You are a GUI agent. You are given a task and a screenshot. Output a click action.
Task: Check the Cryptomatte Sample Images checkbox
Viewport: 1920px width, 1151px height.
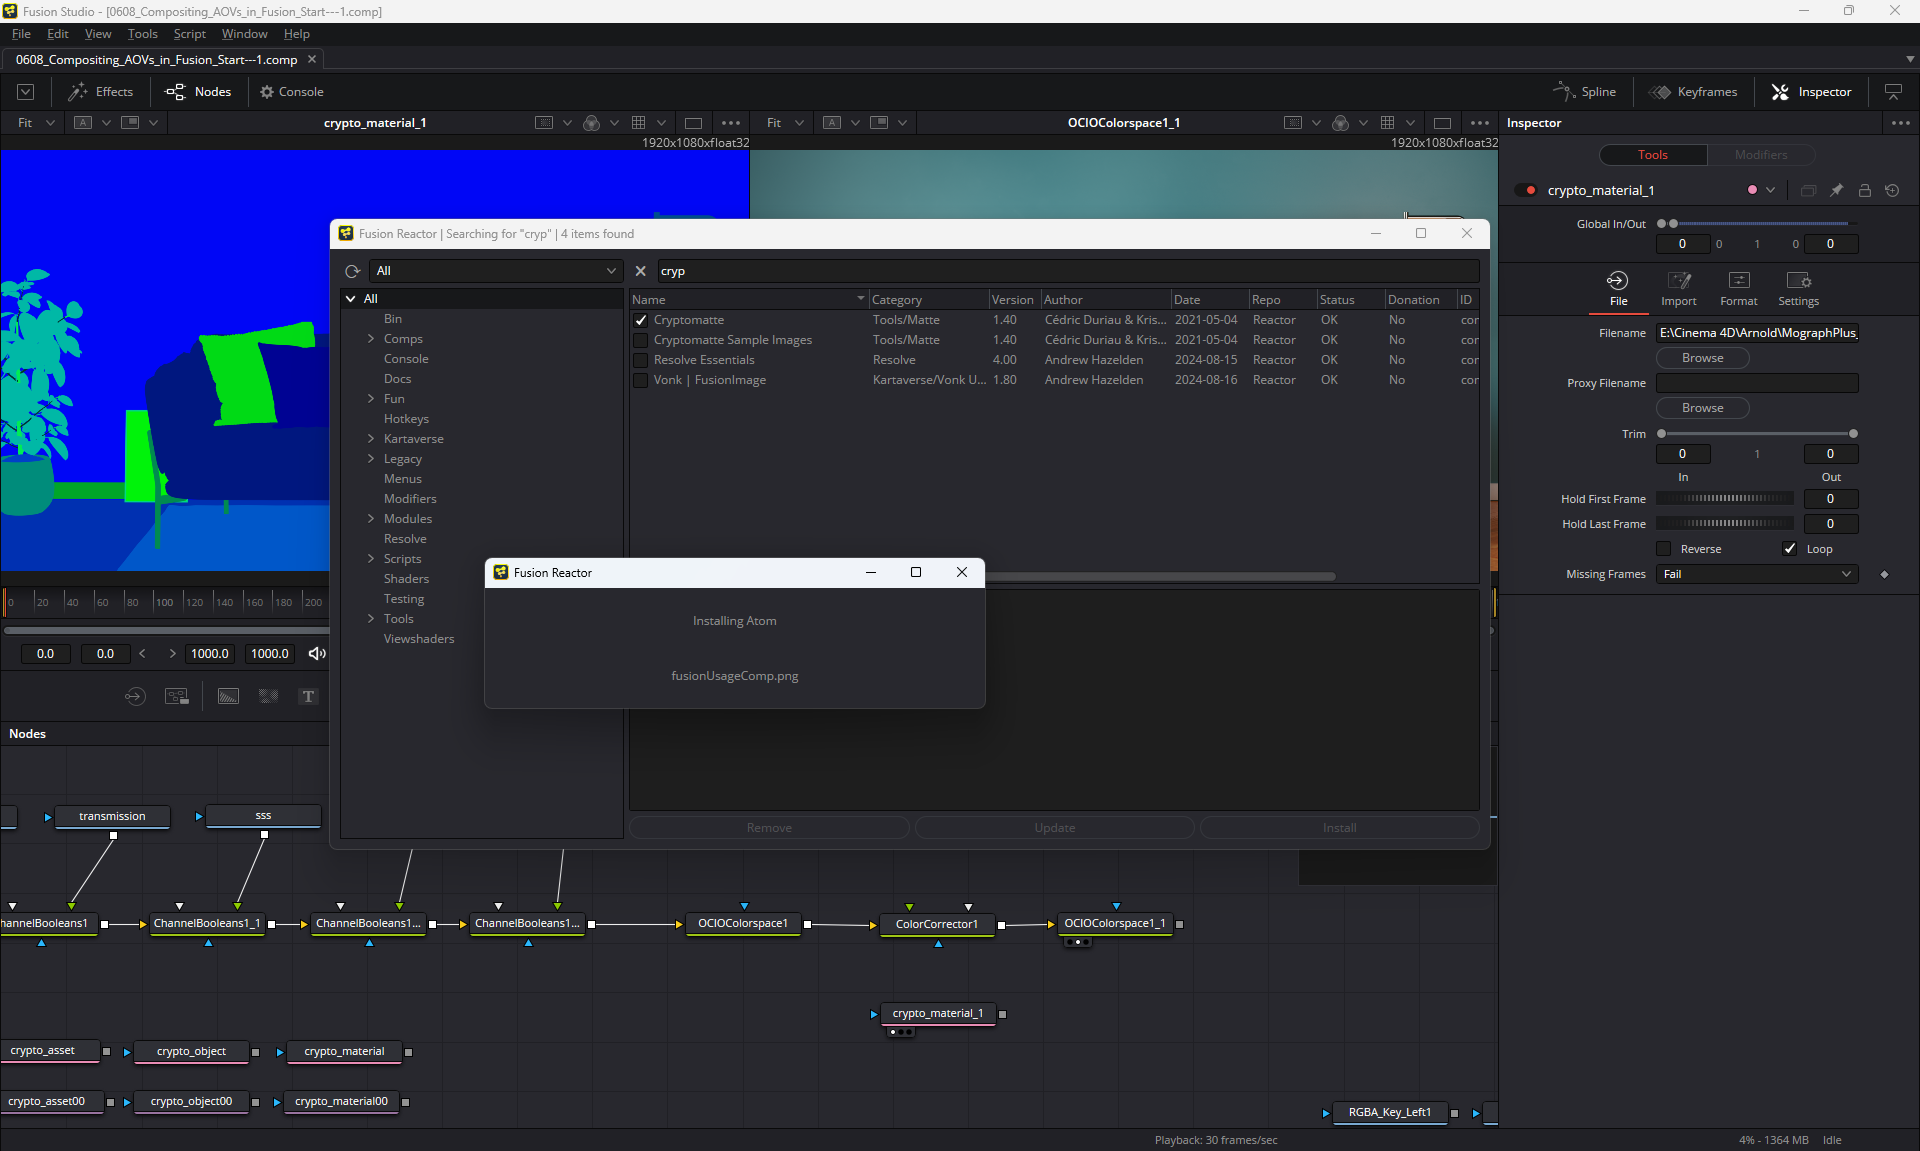641,341
